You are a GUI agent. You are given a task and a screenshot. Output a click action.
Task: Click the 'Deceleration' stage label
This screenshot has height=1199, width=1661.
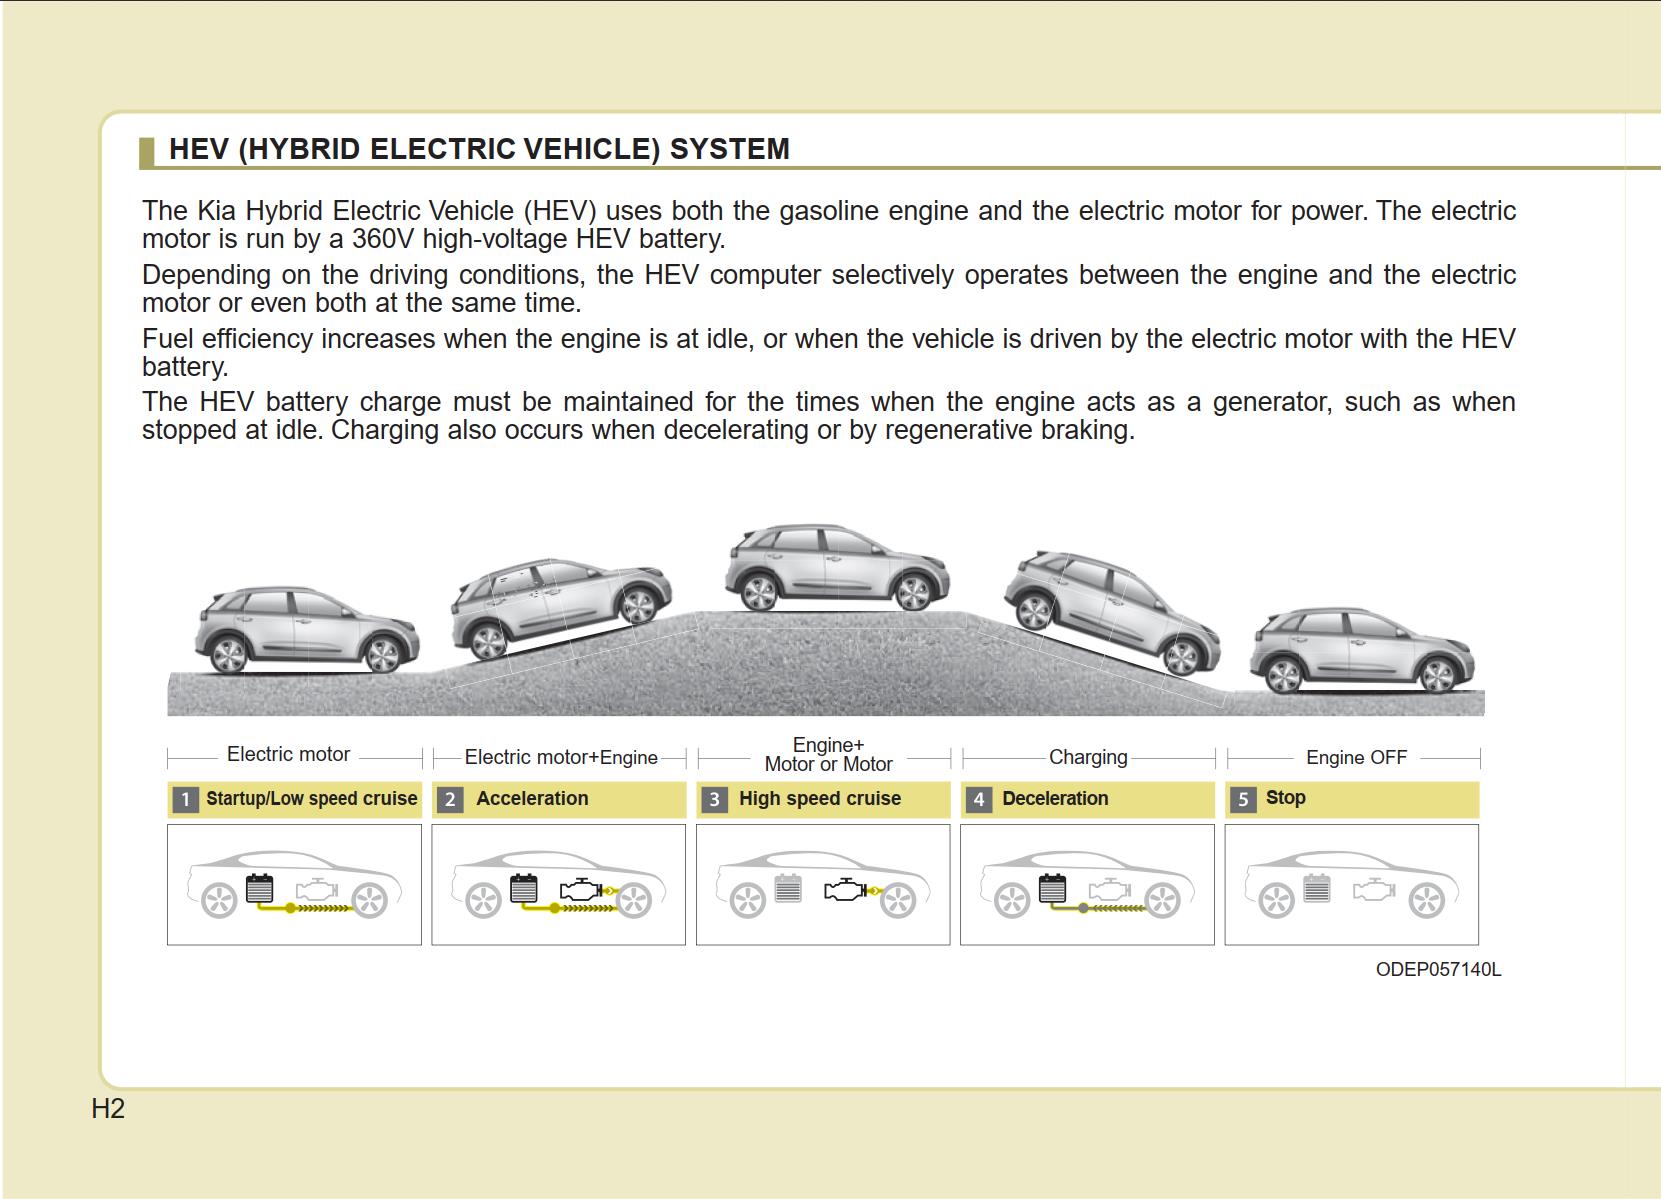pyautogui.click(x=1055, y=799)
